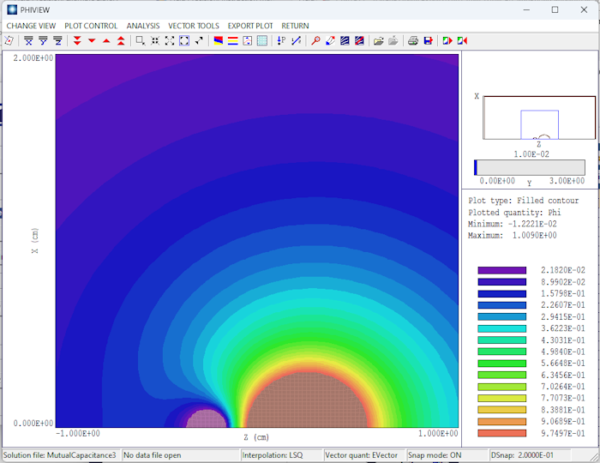The image size is (600, 463).
Task: Click the blue striped field lines icon
Action: click(344, 41)
